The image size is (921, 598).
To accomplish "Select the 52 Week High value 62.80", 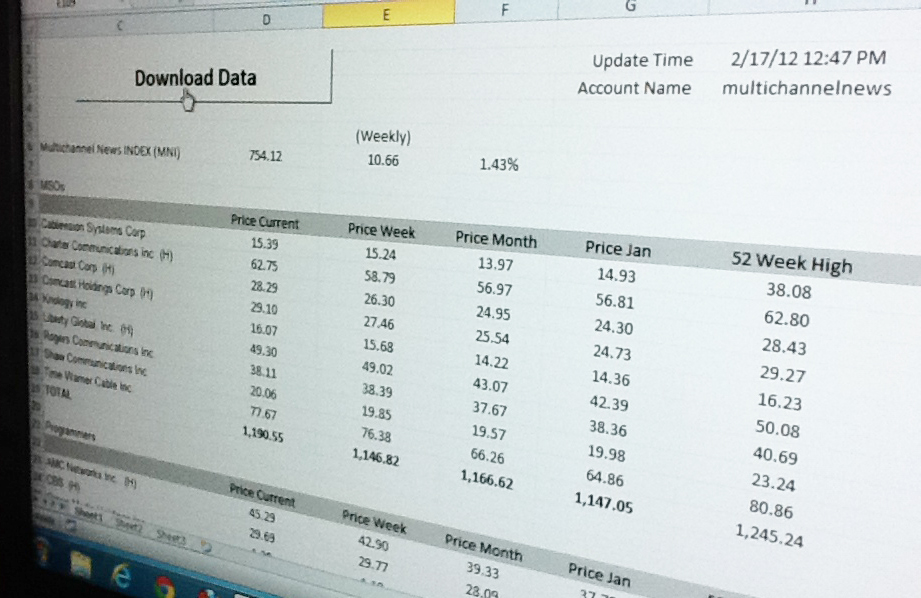I will pos(786,319).
